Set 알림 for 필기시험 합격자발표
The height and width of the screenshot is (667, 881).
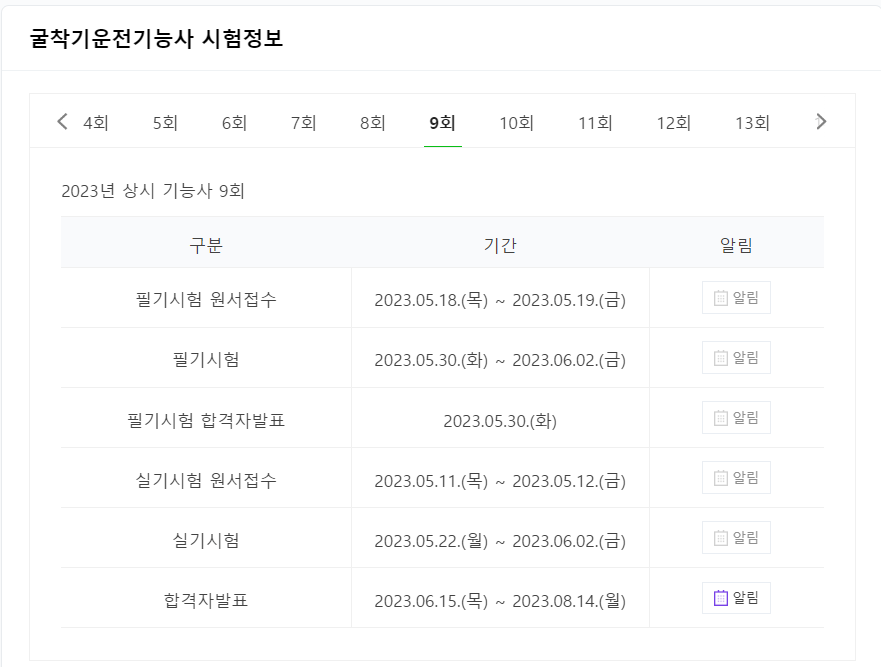pos(736,418)
